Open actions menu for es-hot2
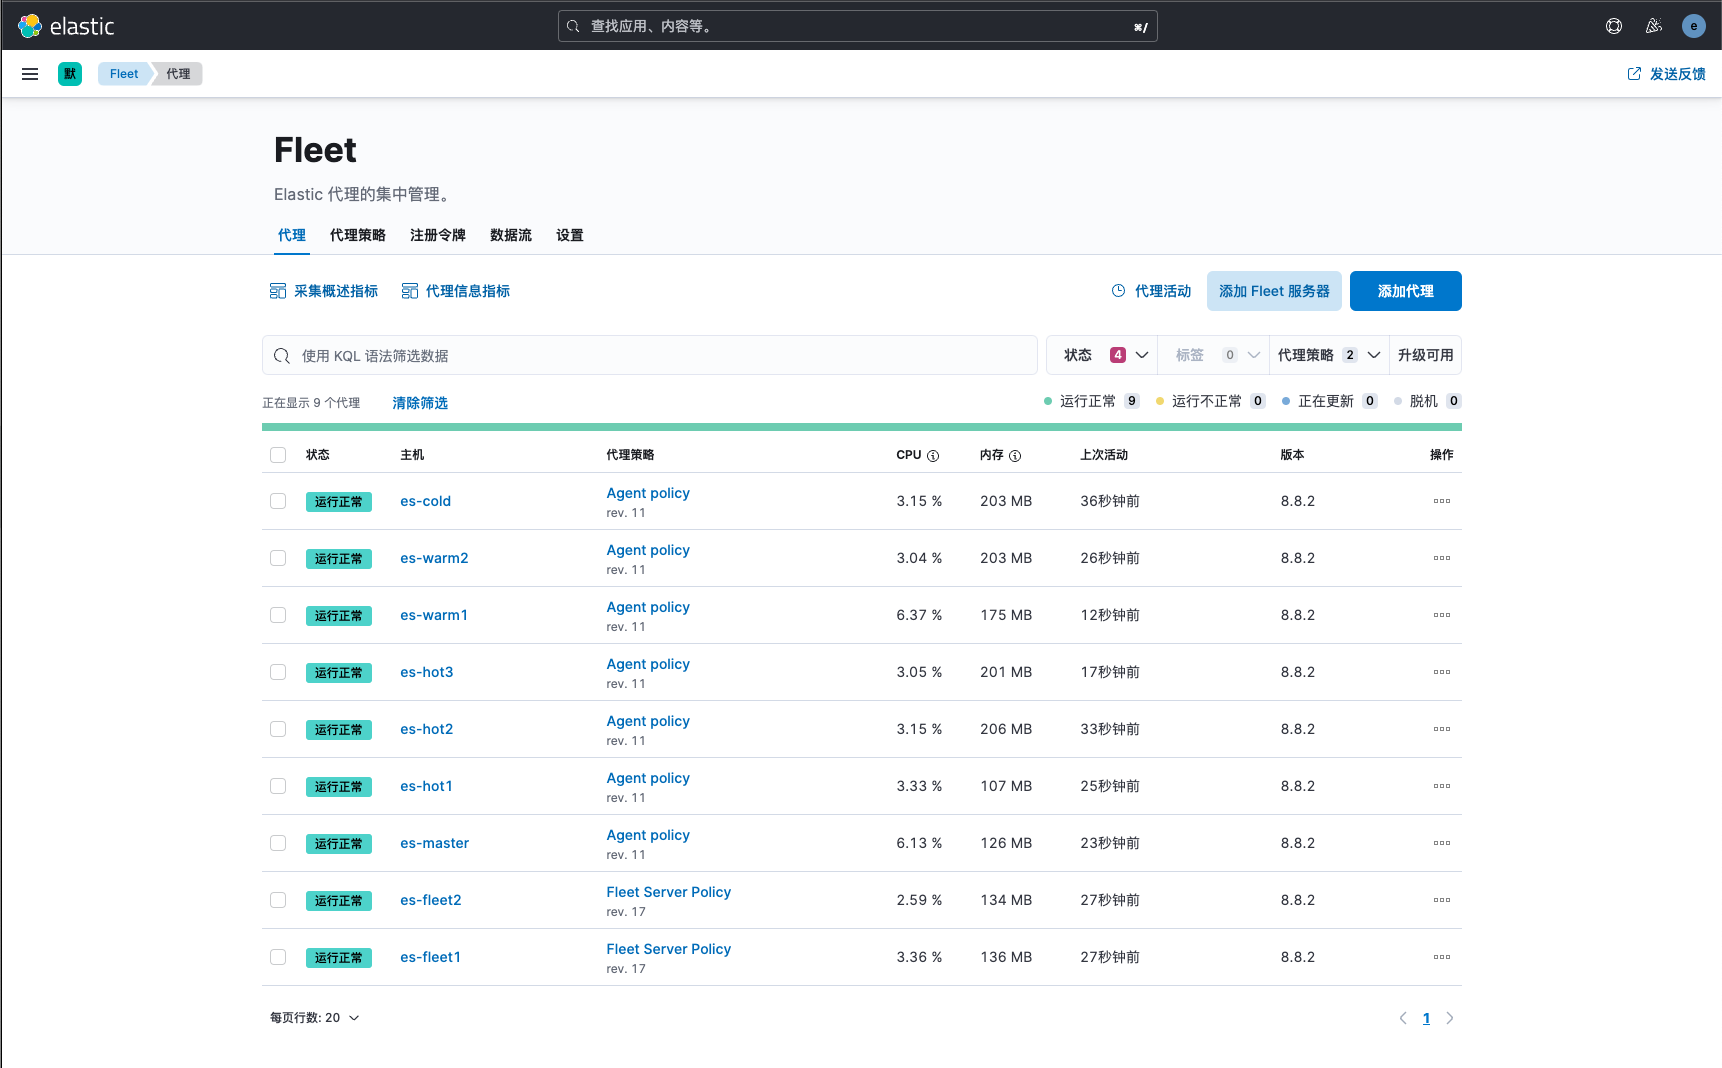1722x1068 pixels. (1442, 729)
